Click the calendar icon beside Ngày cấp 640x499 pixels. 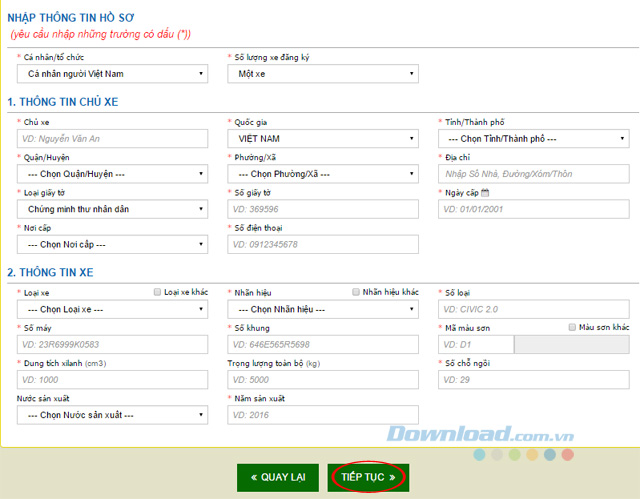coord(486,192)
